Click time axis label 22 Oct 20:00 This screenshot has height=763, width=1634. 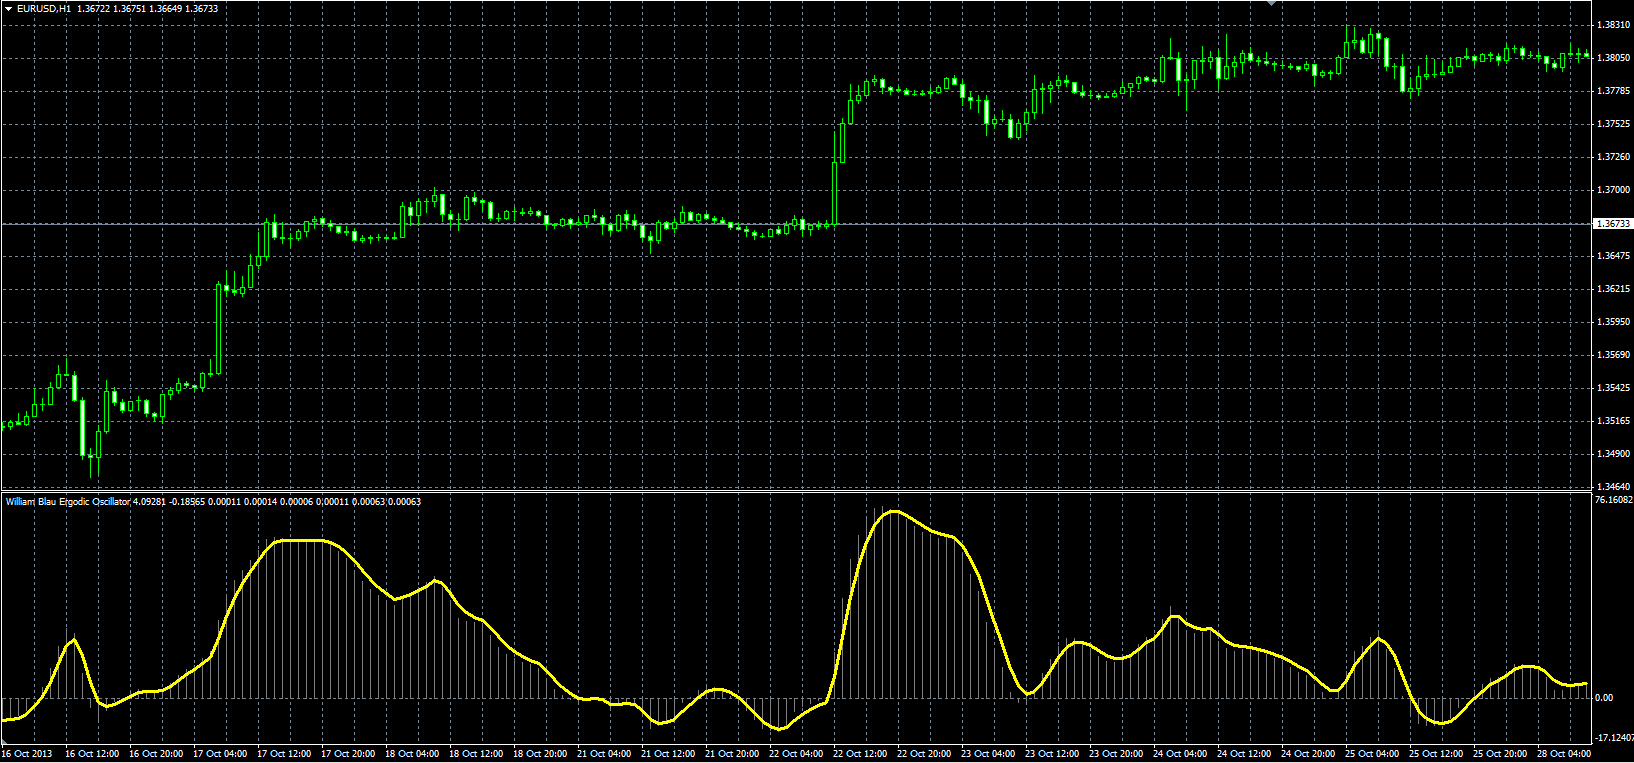(x=924, y=754)
